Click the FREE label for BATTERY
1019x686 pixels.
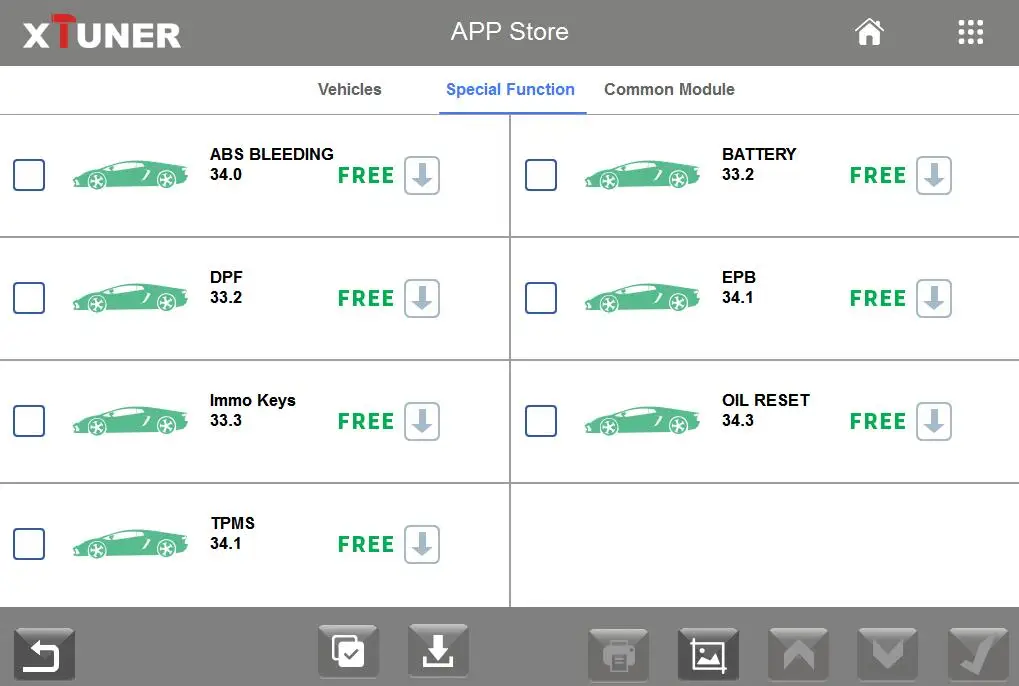[877, 176]
